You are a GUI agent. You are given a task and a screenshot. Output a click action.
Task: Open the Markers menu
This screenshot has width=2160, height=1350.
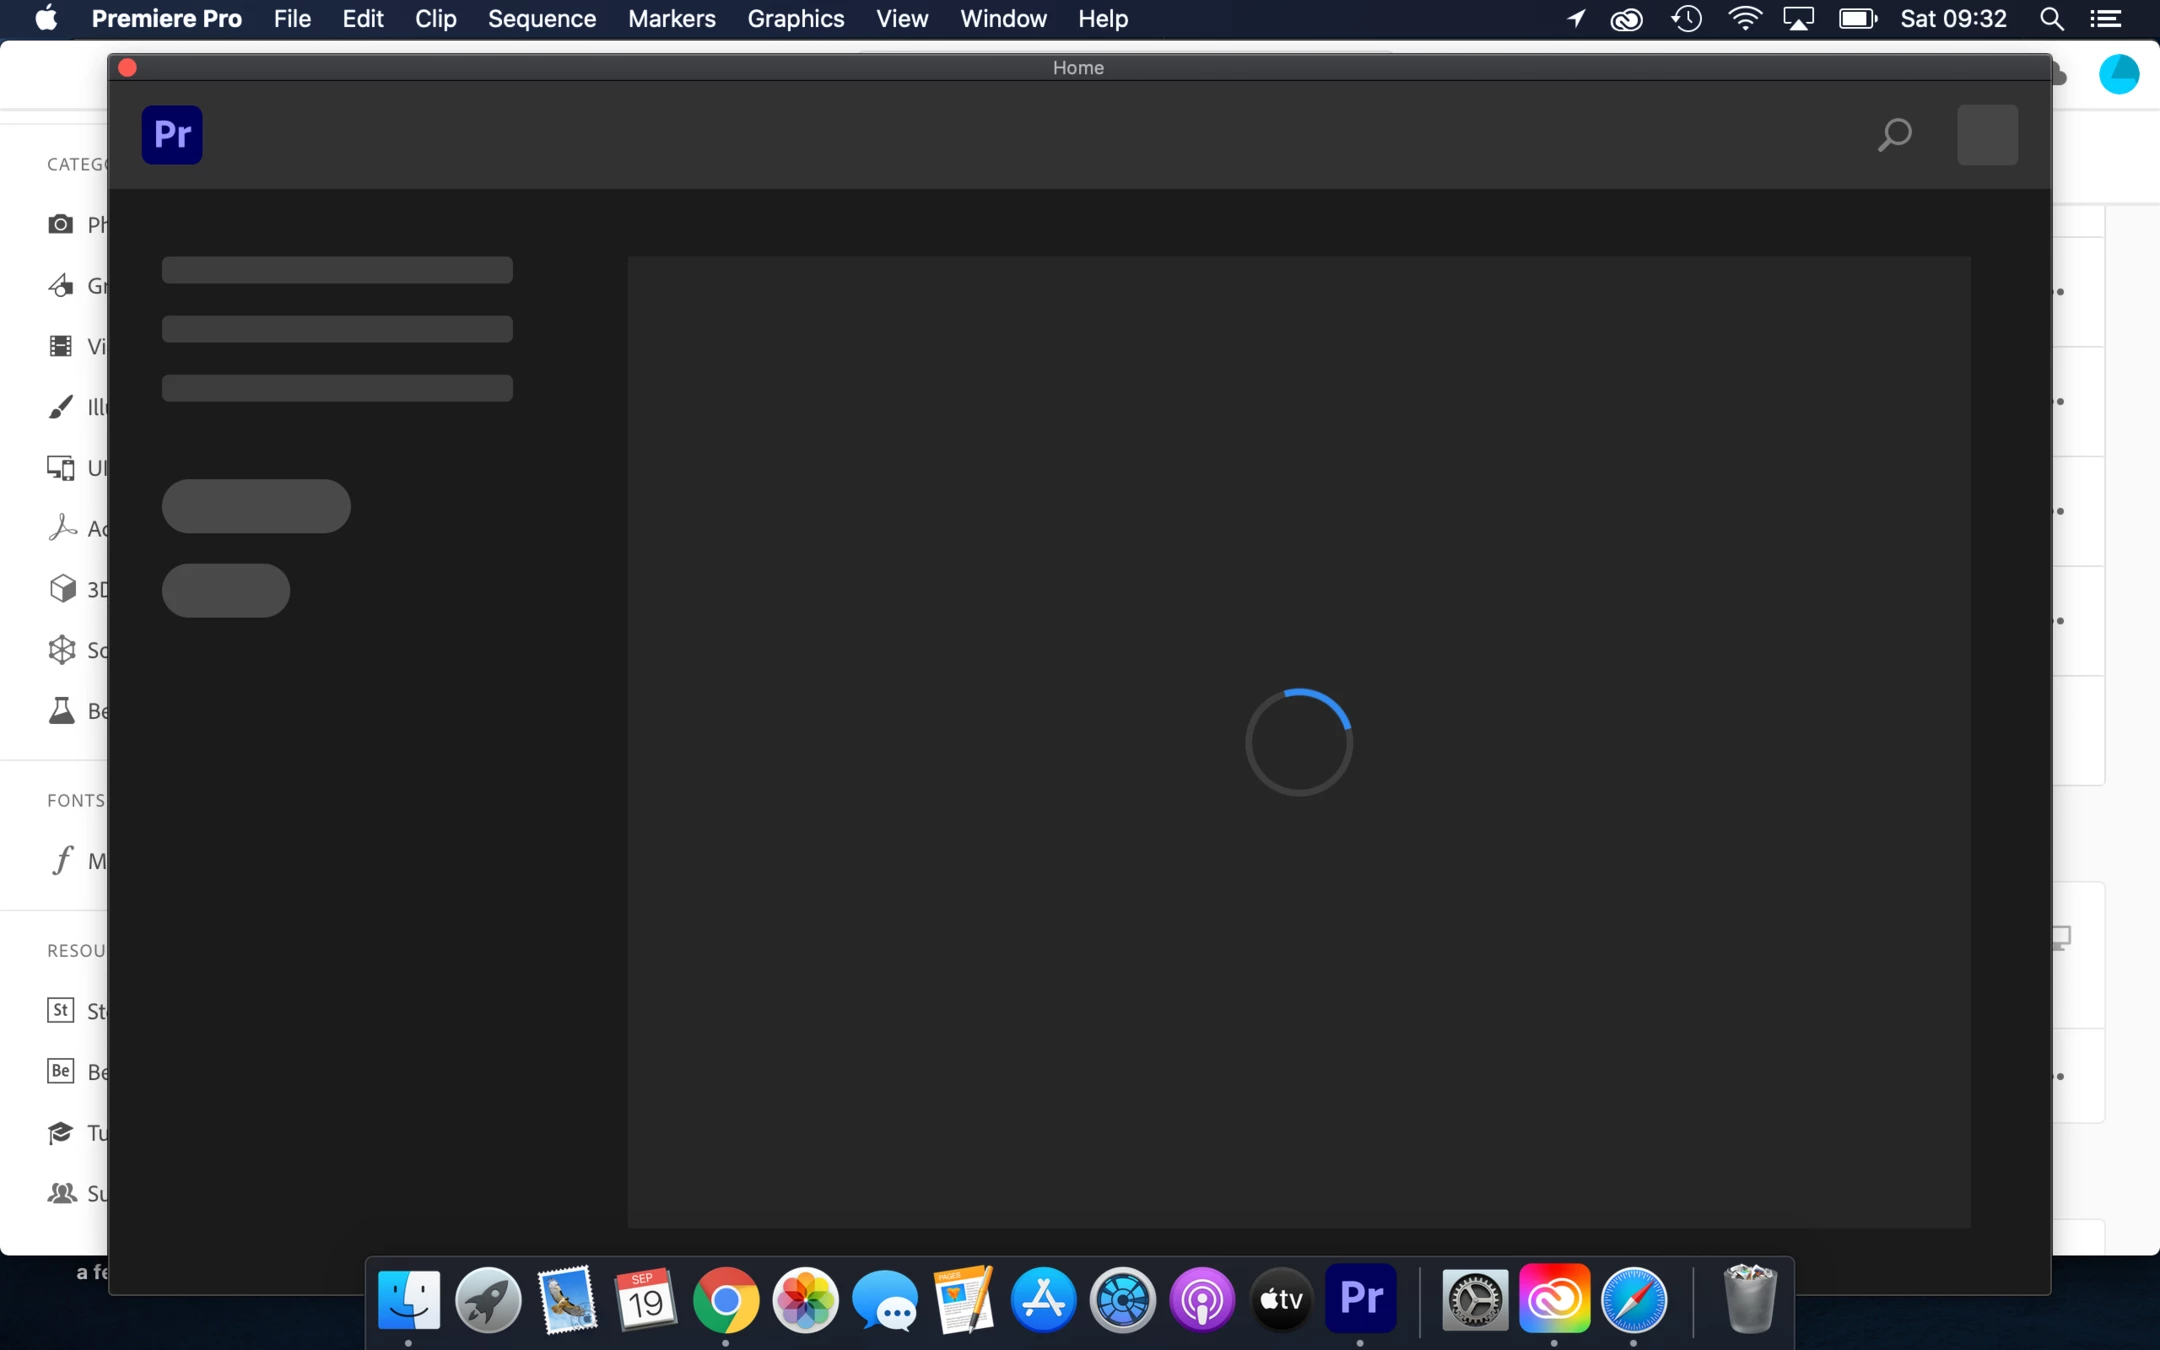click(x=671, y=19)
